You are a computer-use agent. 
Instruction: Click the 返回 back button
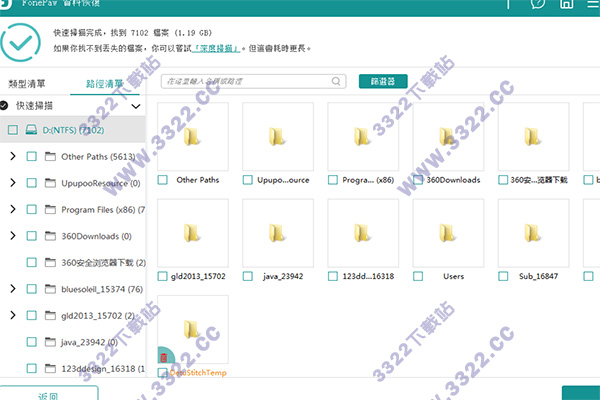[x=49, y=393]
